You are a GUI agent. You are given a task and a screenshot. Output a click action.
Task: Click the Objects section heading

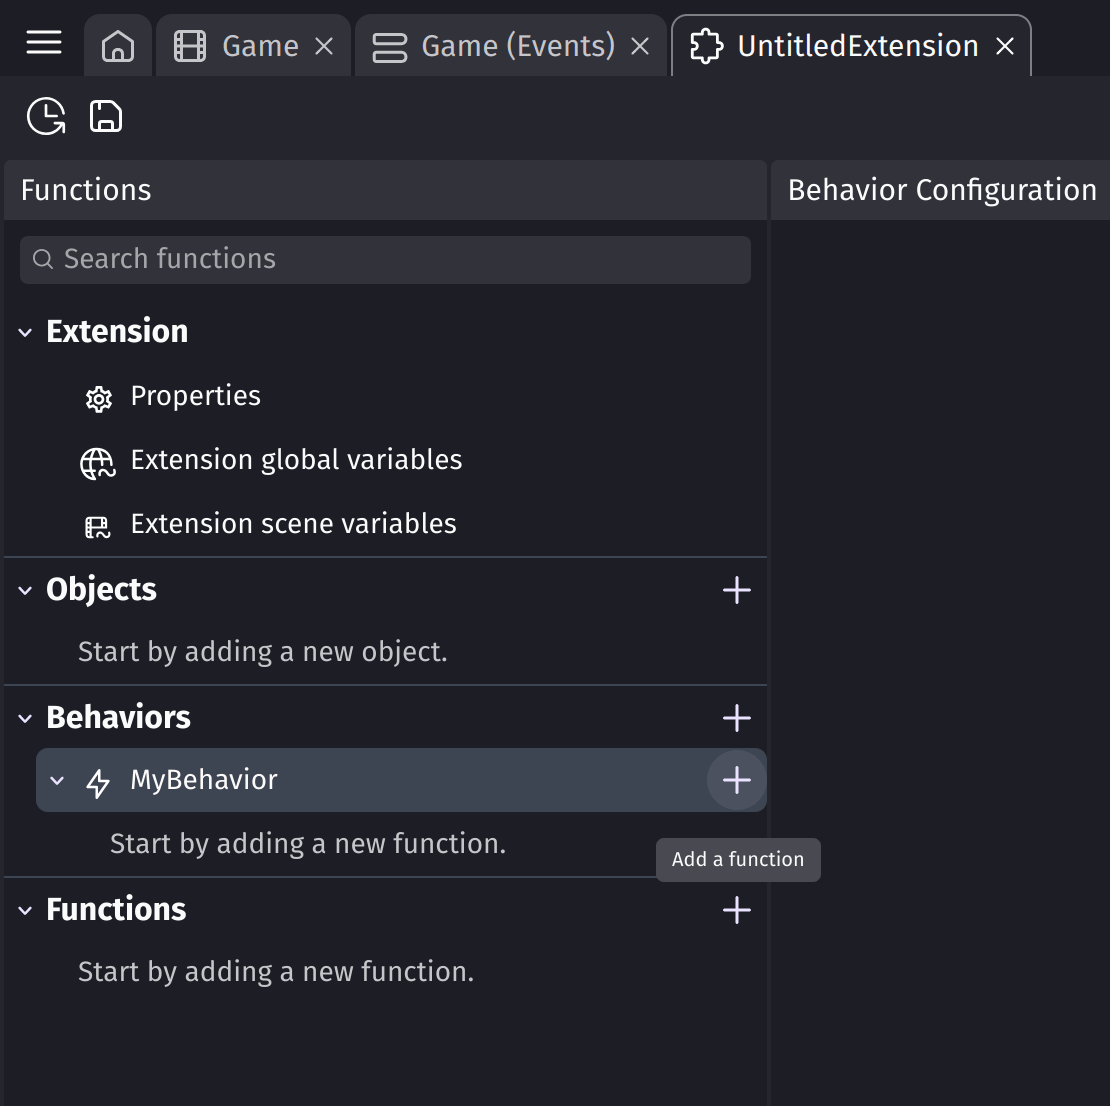tap(101, 590)
